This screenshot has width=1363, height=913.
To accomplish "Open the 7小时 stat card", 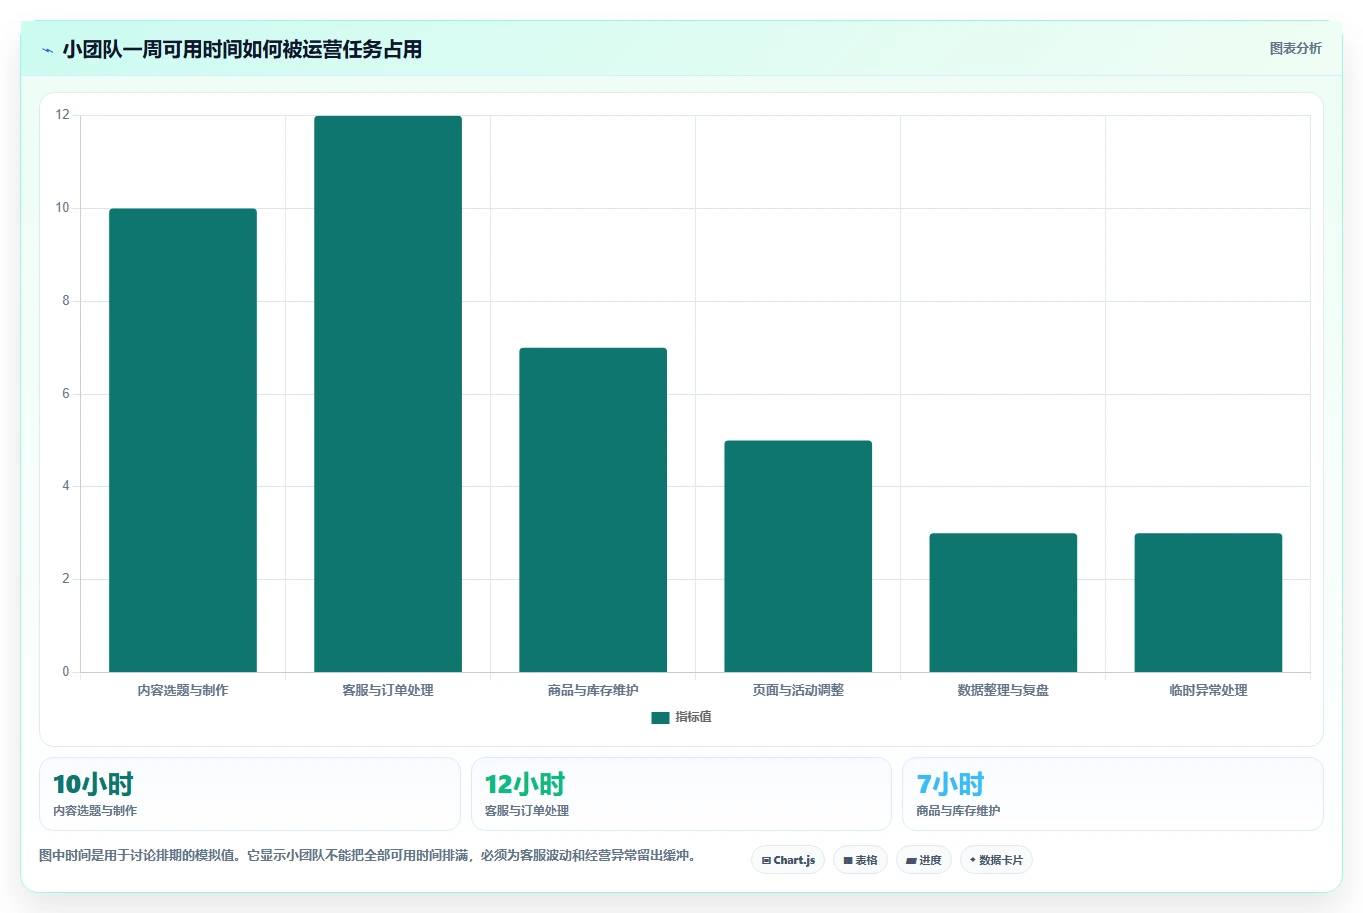I will 1112,794.
